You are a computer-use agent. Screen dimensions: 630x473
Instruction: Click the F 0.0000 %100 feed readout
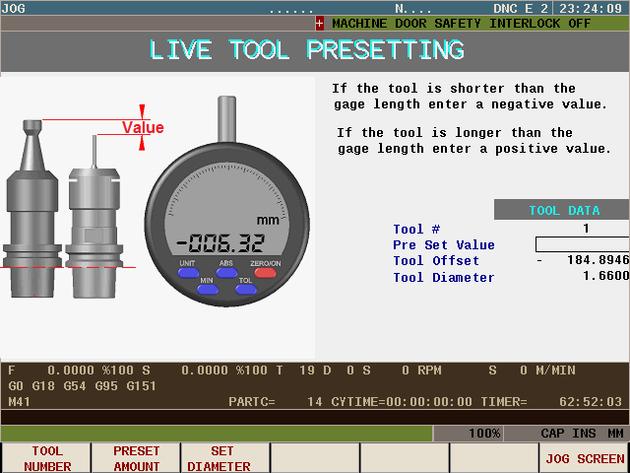71,370
